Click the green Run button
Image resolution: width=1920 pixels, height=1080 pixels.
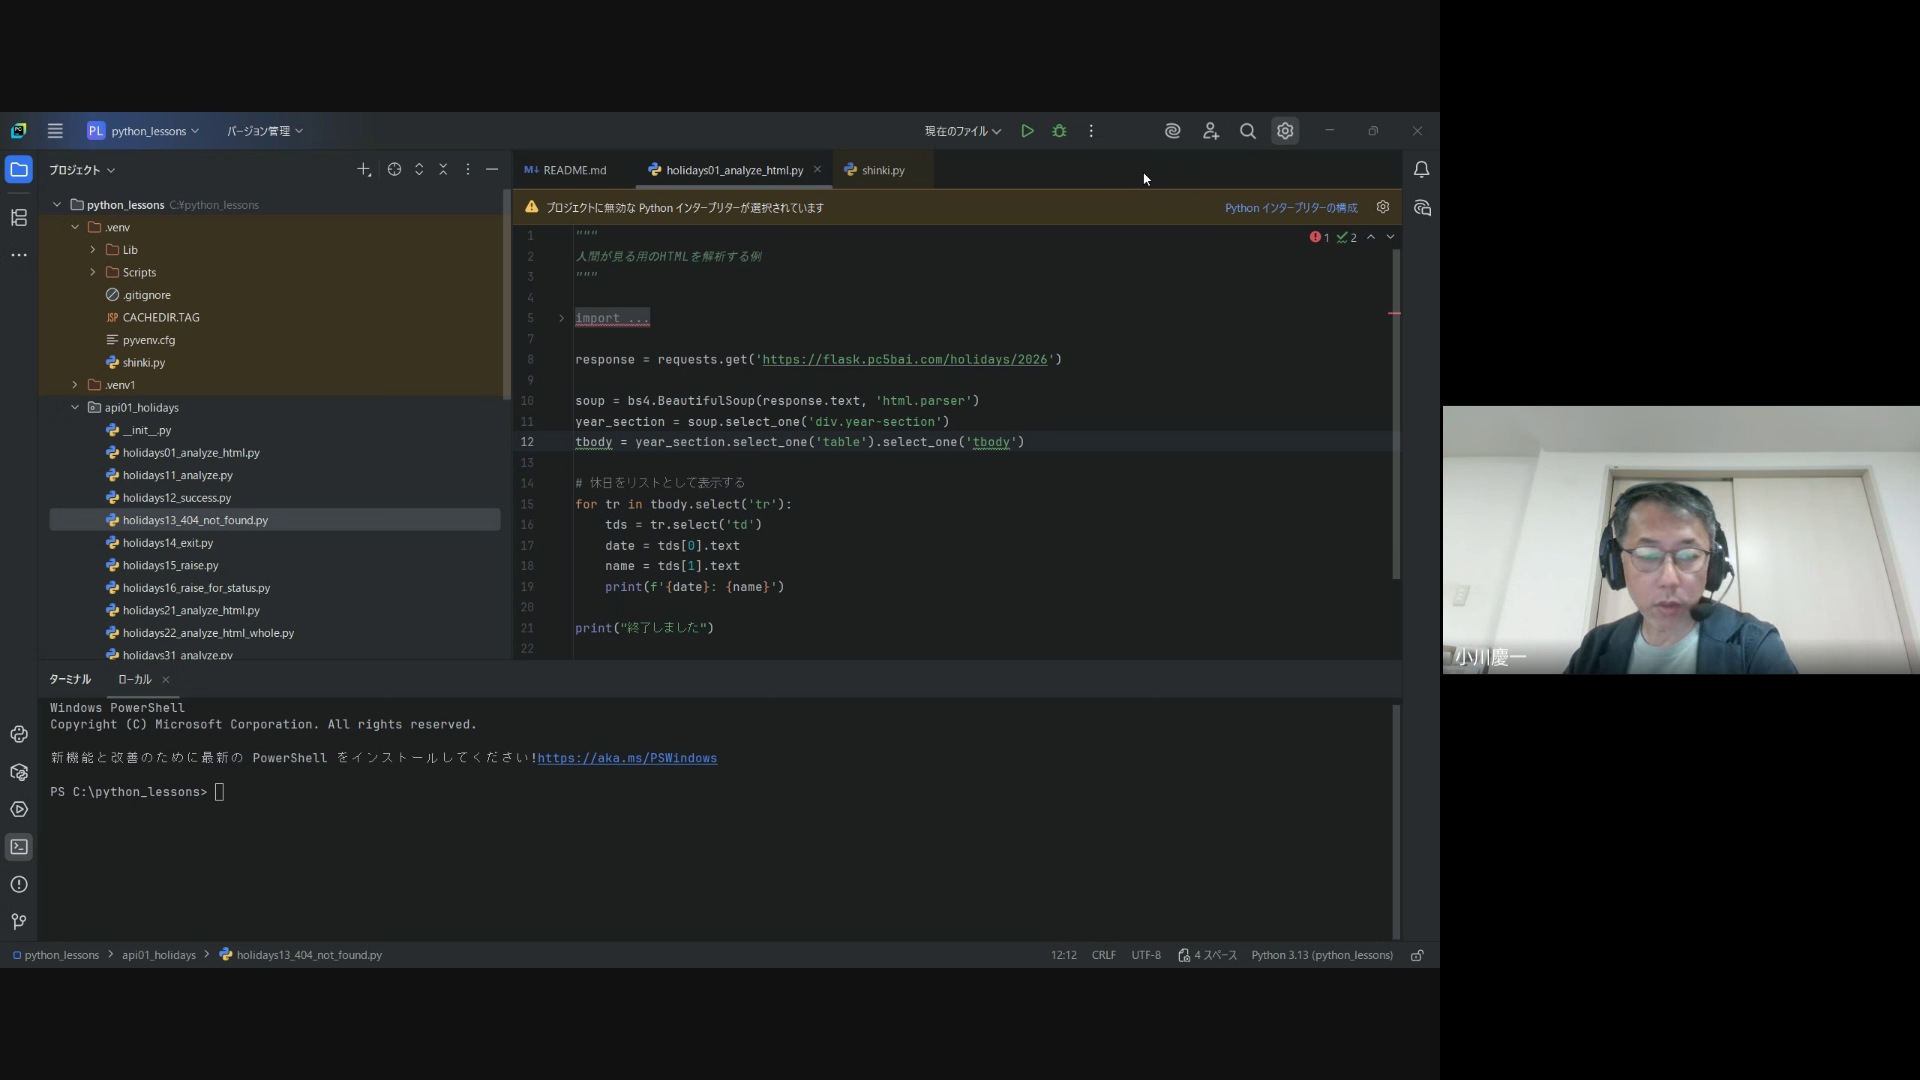1027,131
